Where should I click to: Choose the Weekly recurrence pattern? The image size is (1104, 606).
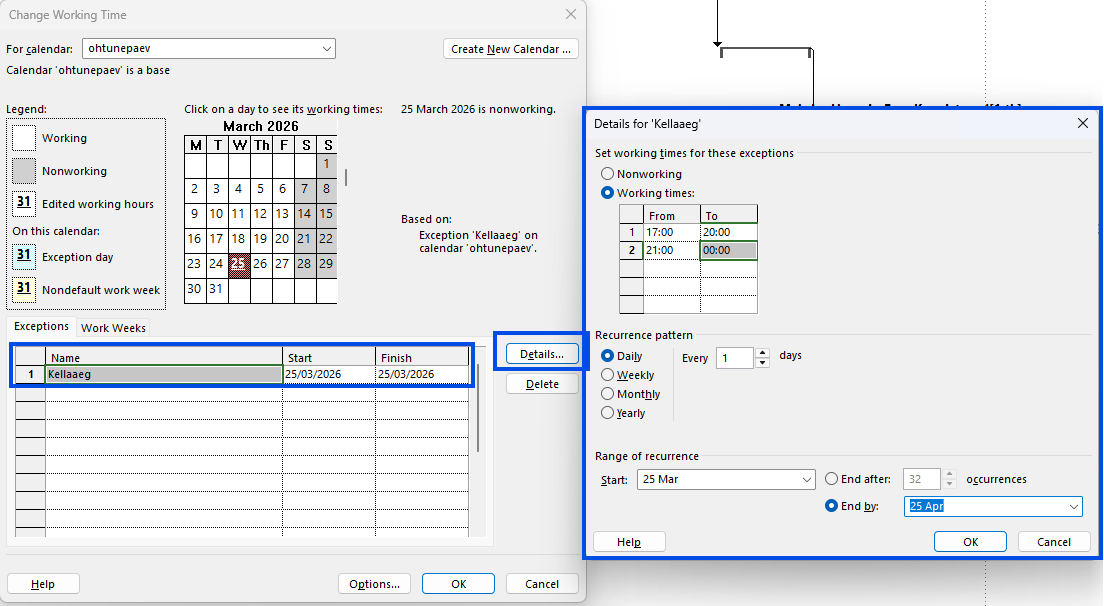(607, 375)
